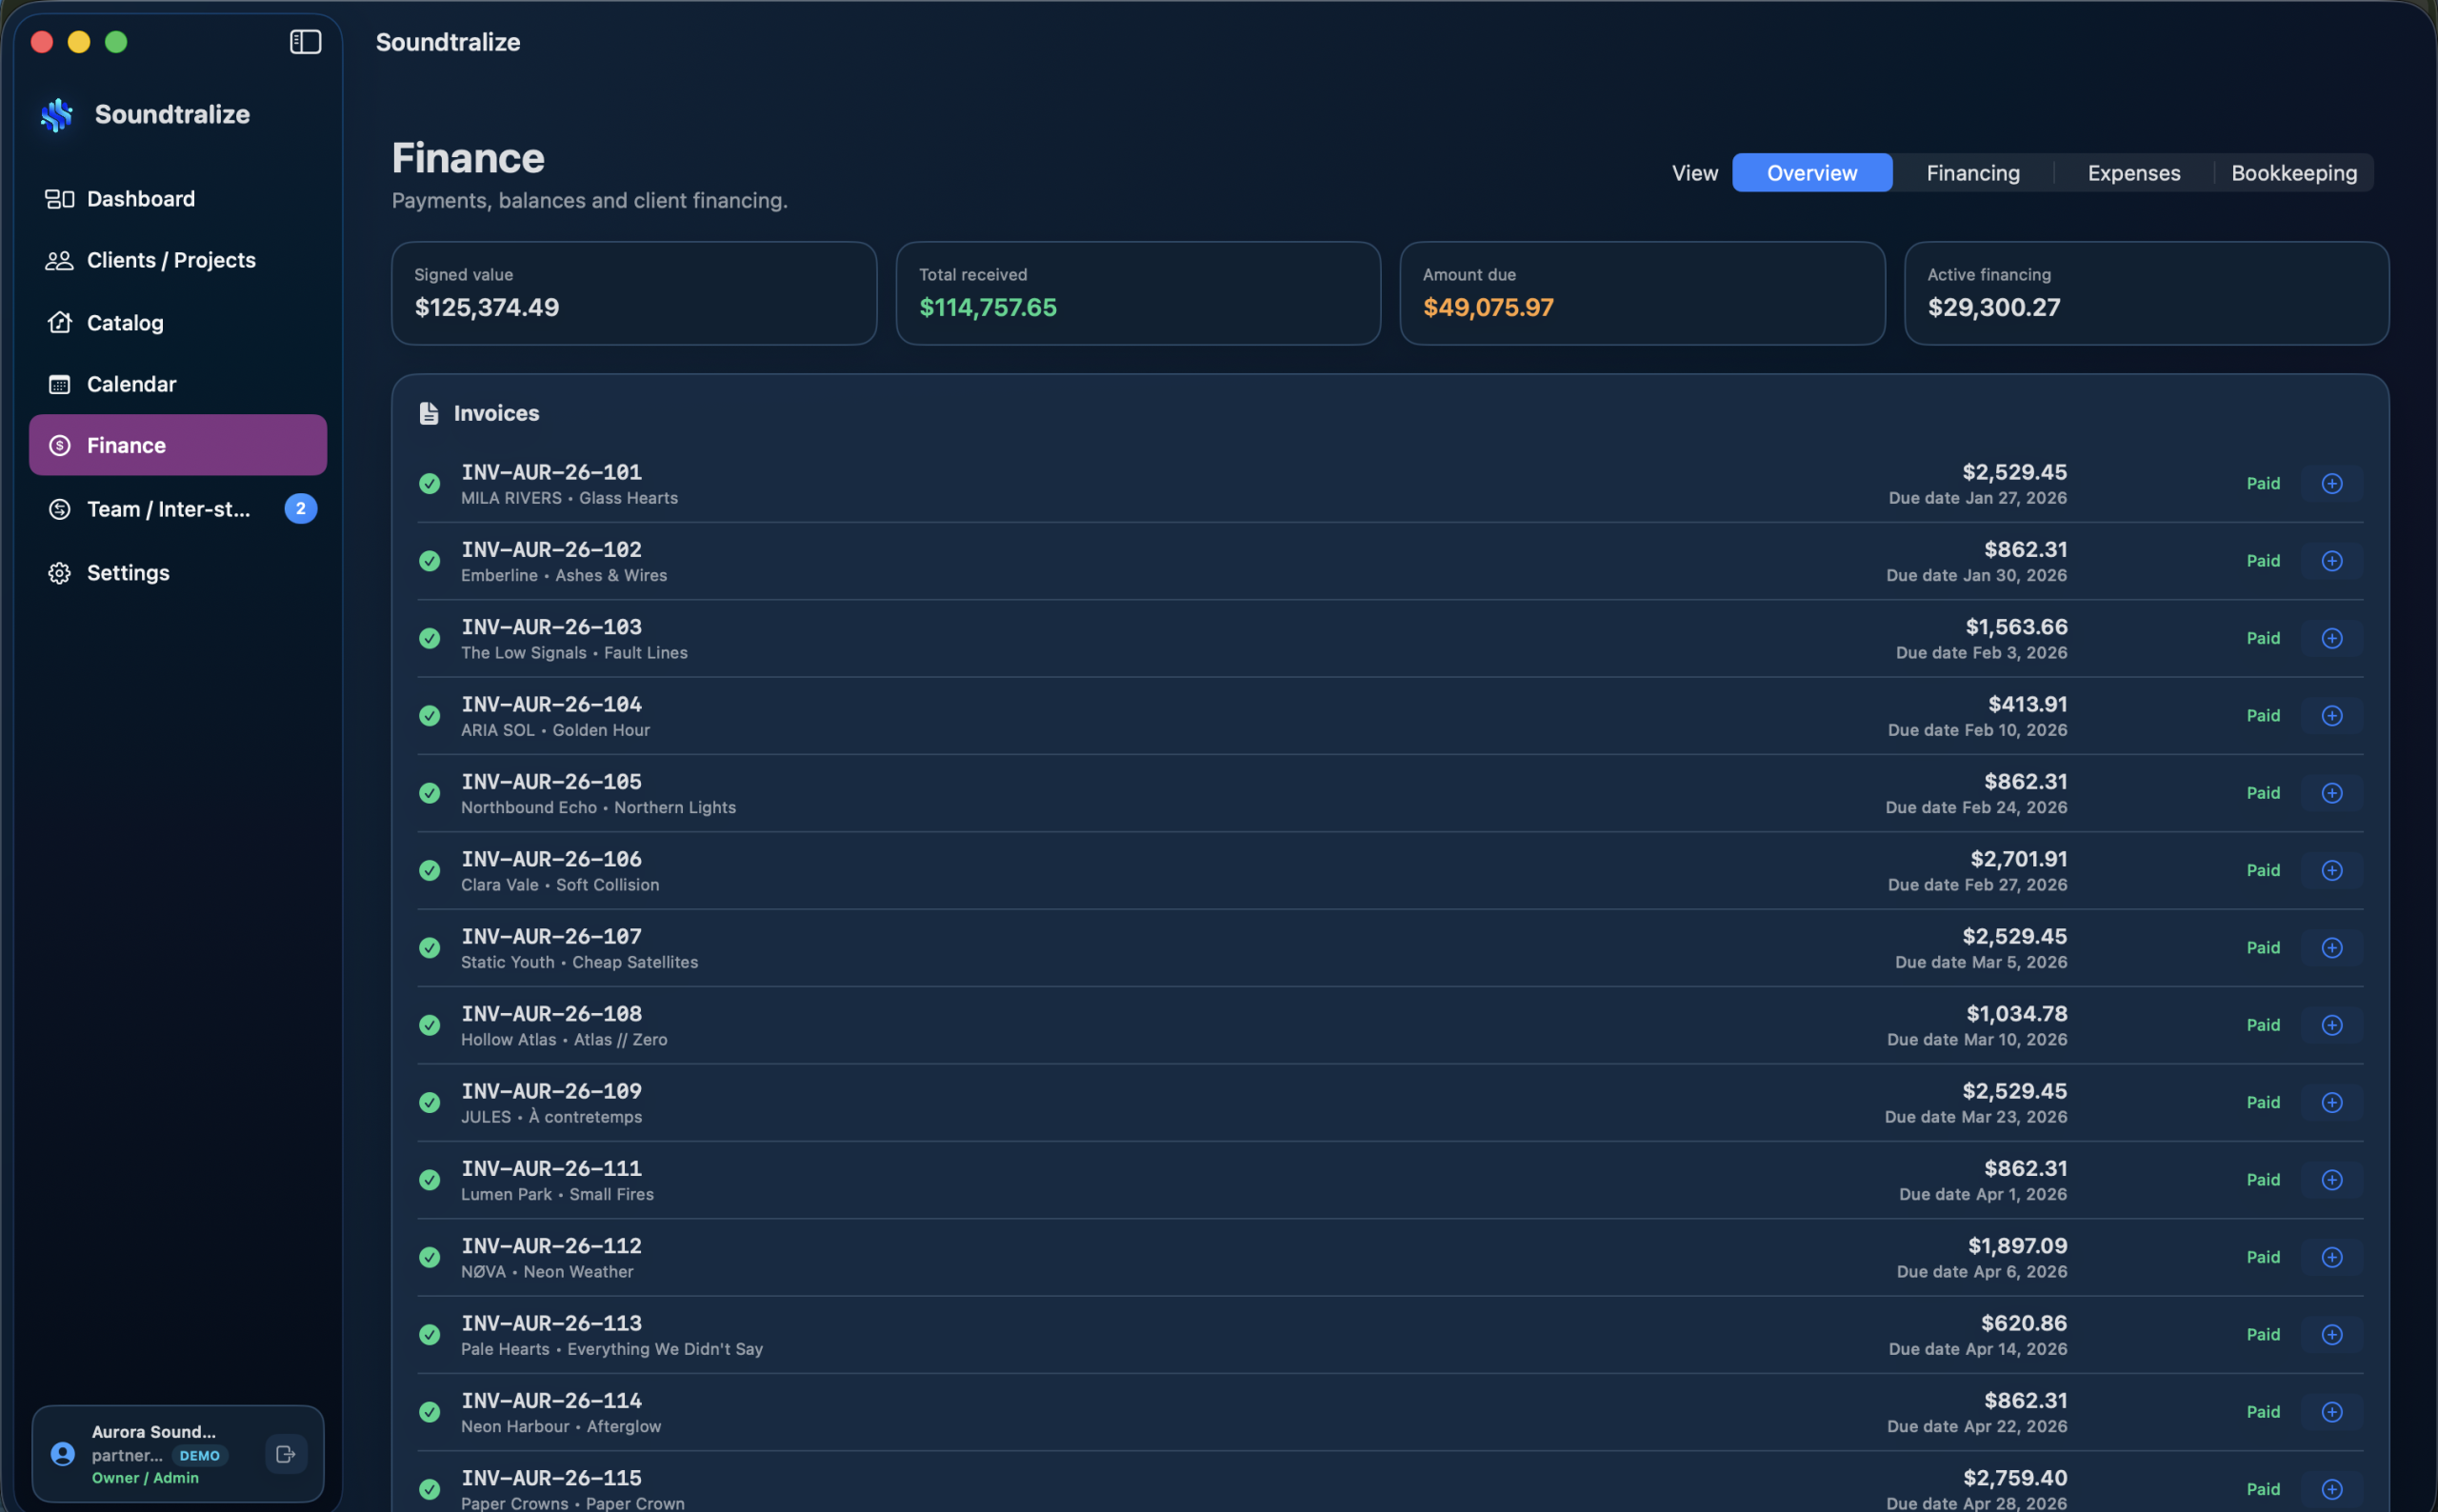Go to Clients / Projects section

click(x=178, y=260)
